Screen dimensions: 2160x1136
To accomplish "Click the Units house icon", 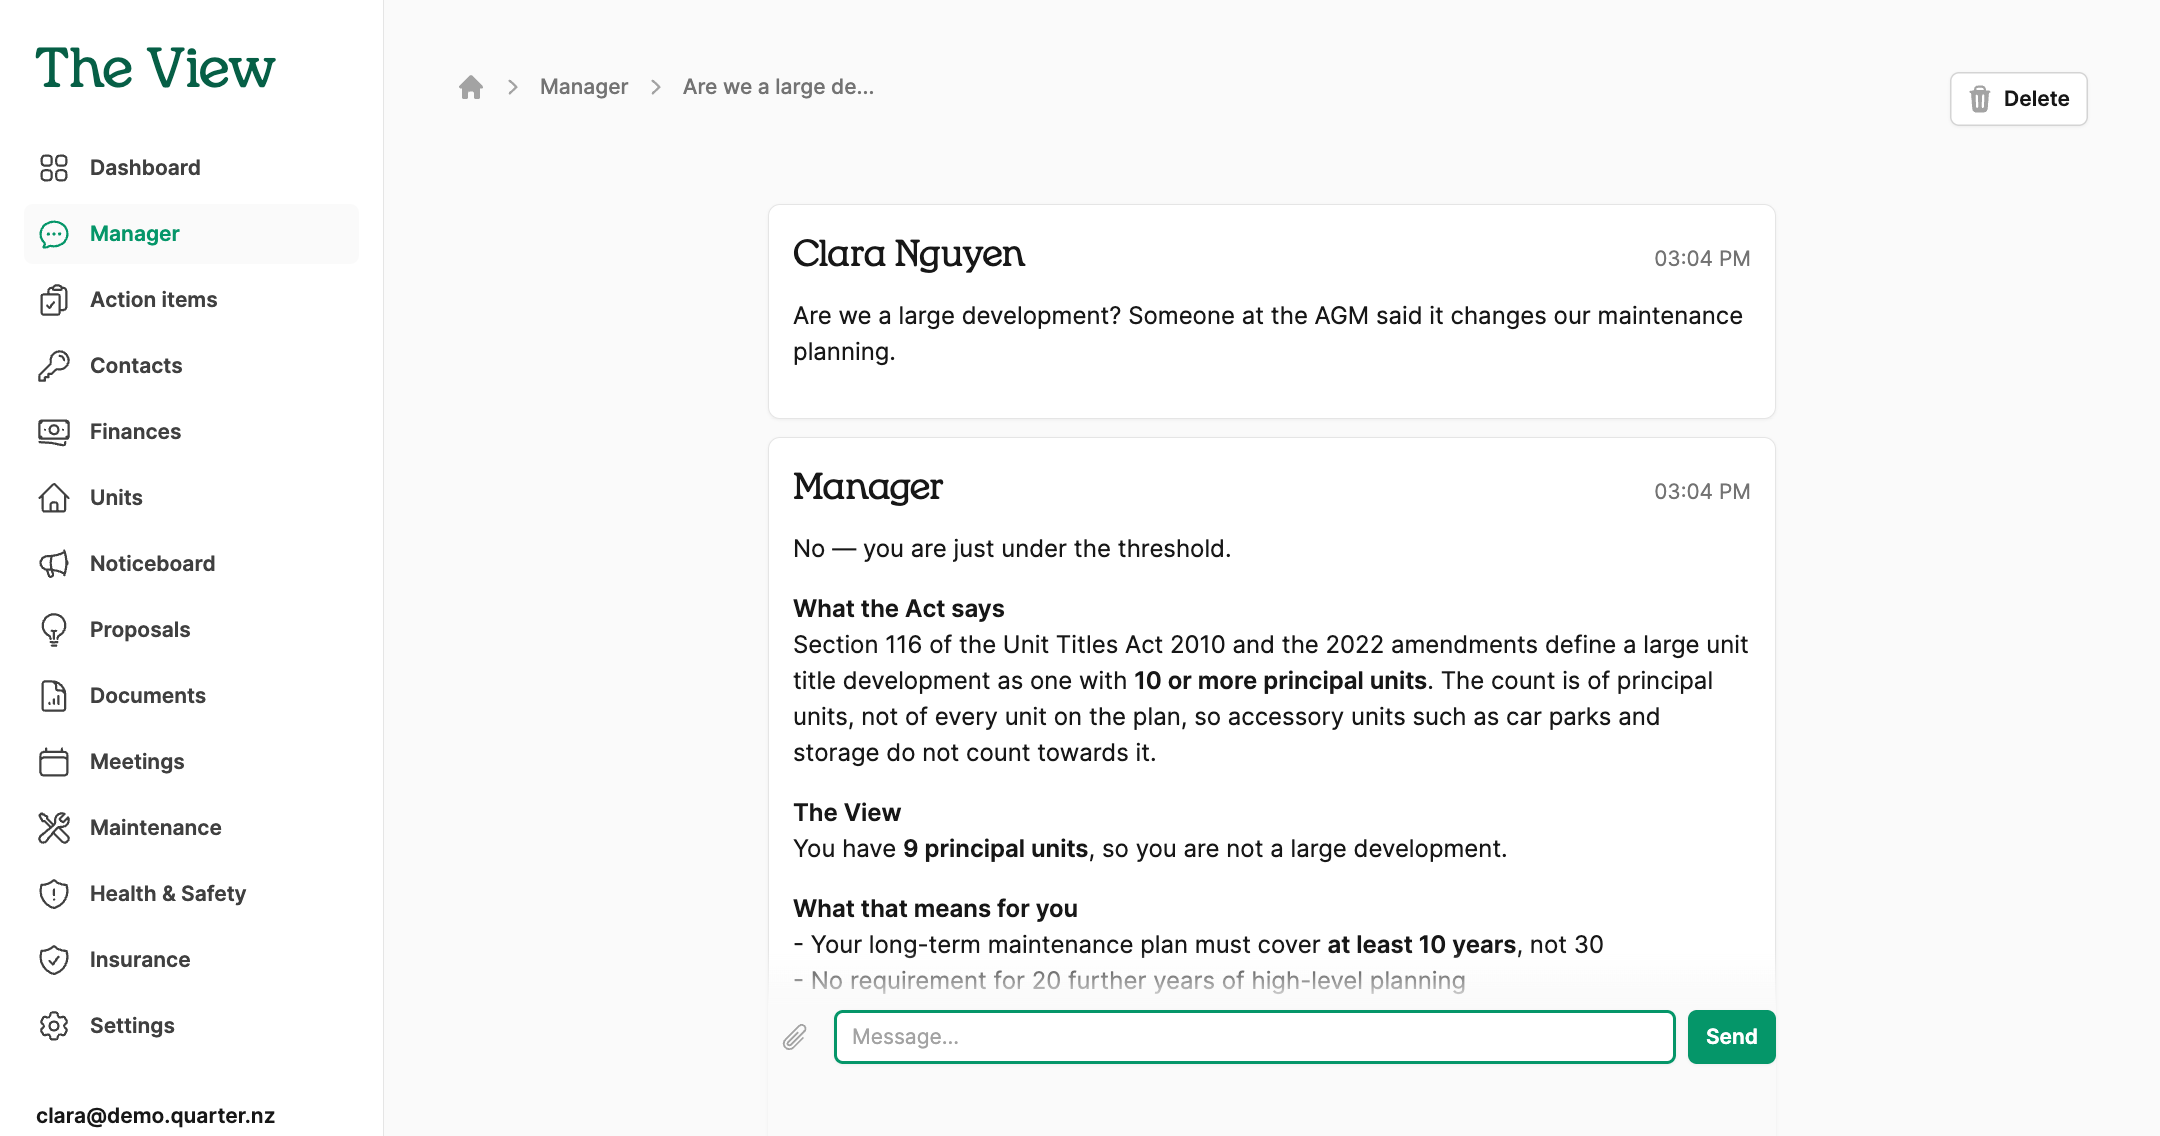I will 54,498.
